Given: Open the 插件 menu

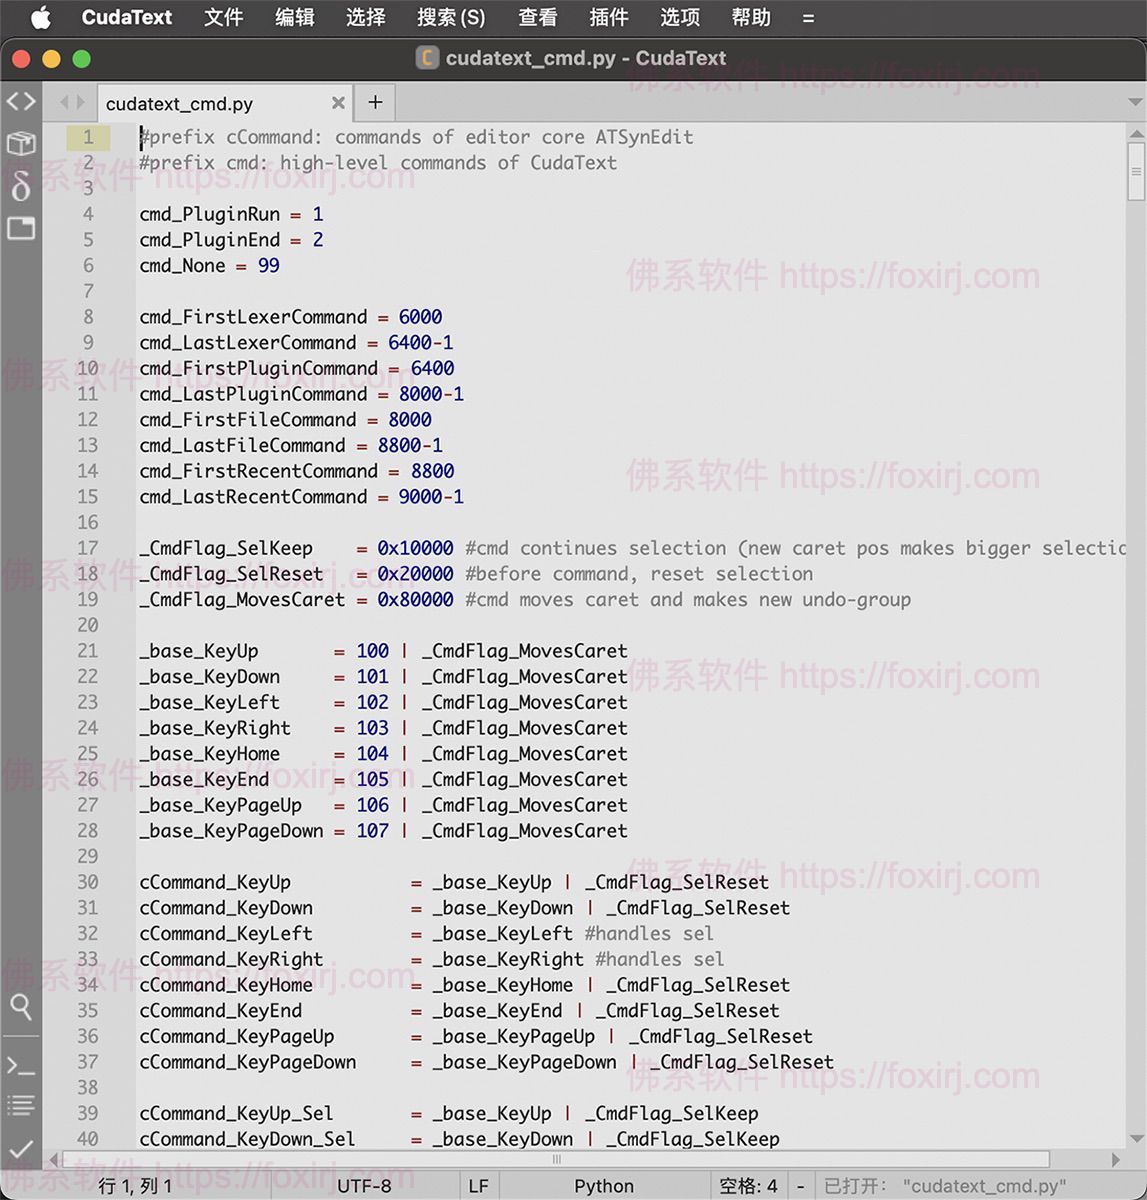Looking at the screenshot, I should coord(608,16).
